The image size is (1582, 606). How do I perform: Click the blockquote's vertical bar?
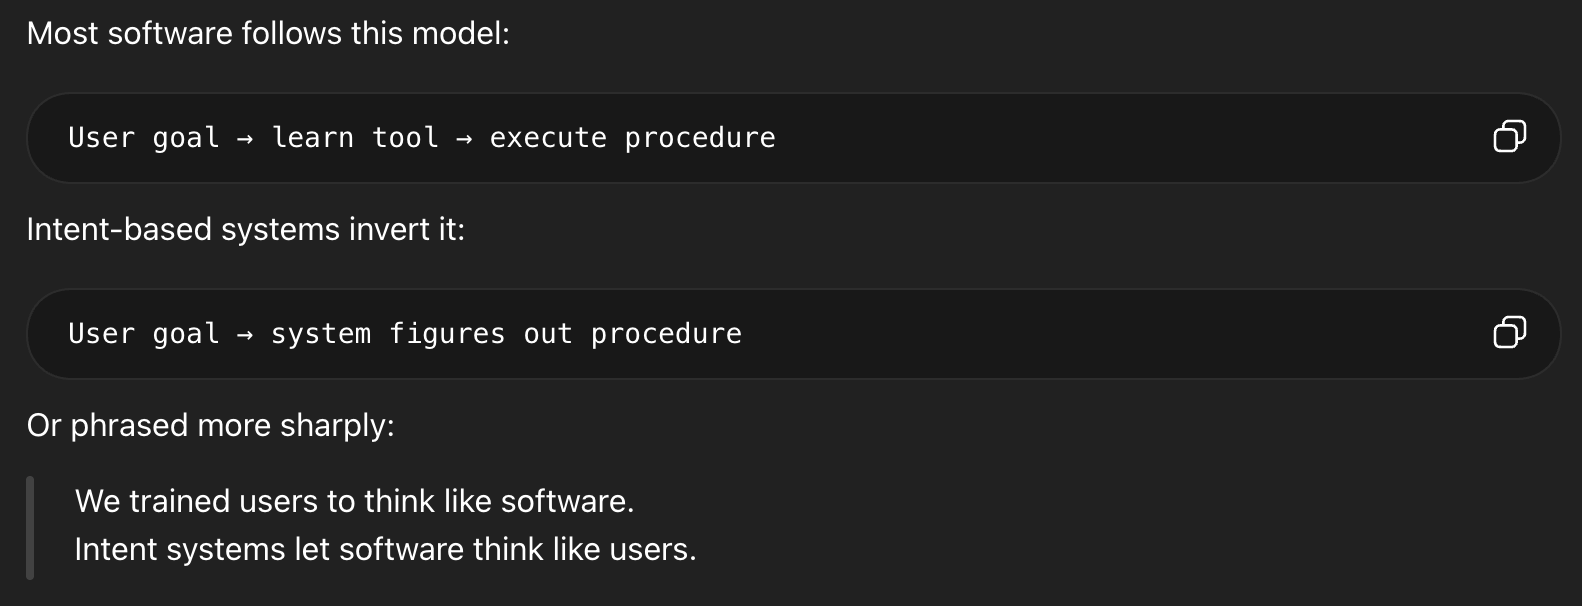click(x=30, y=527)
